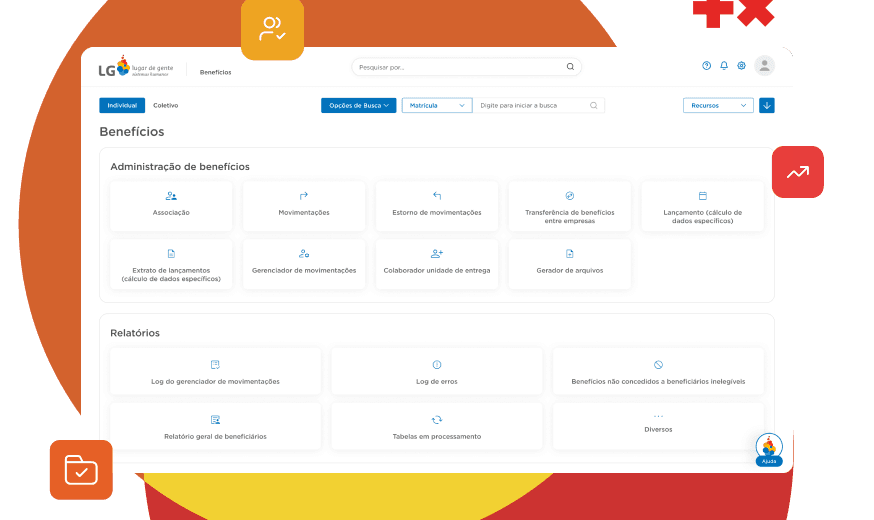Open settings gear icon in header
The image size is (874, 520).
[x=741, y=66]
